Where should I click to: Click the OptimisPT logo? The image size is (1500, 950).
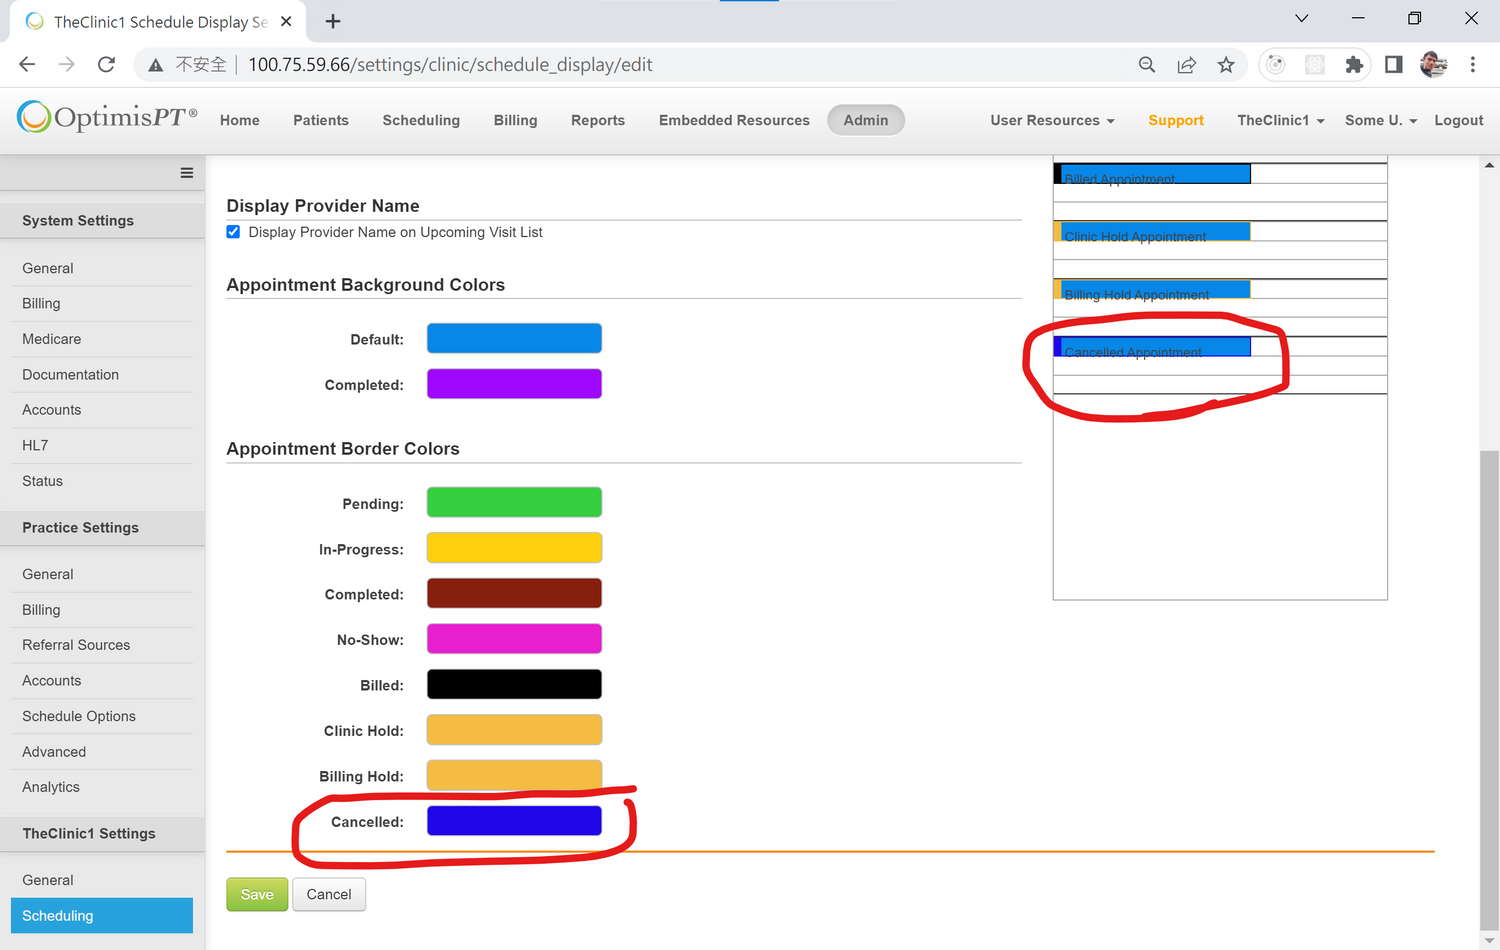[107, 118]
